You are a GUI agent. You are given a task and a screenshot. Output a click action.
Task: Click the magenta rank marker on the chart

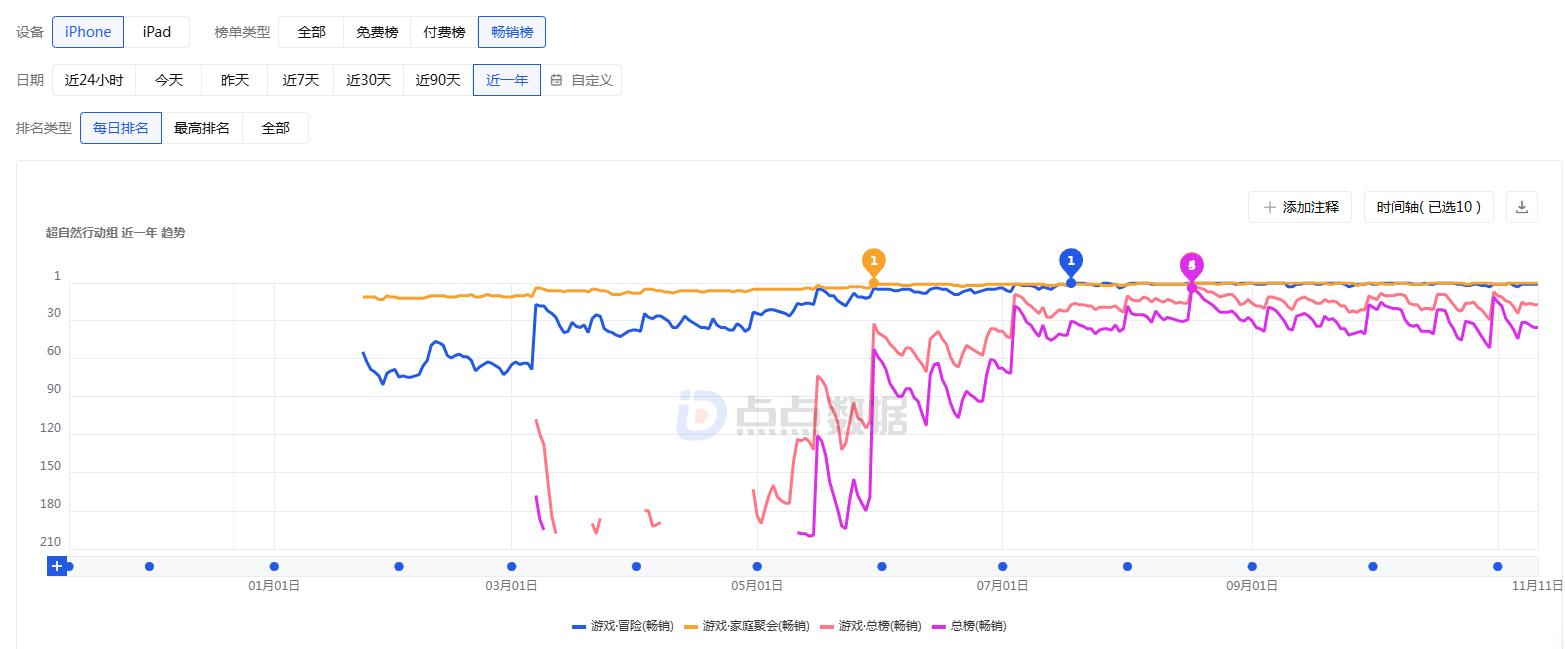pos(1190,265)
